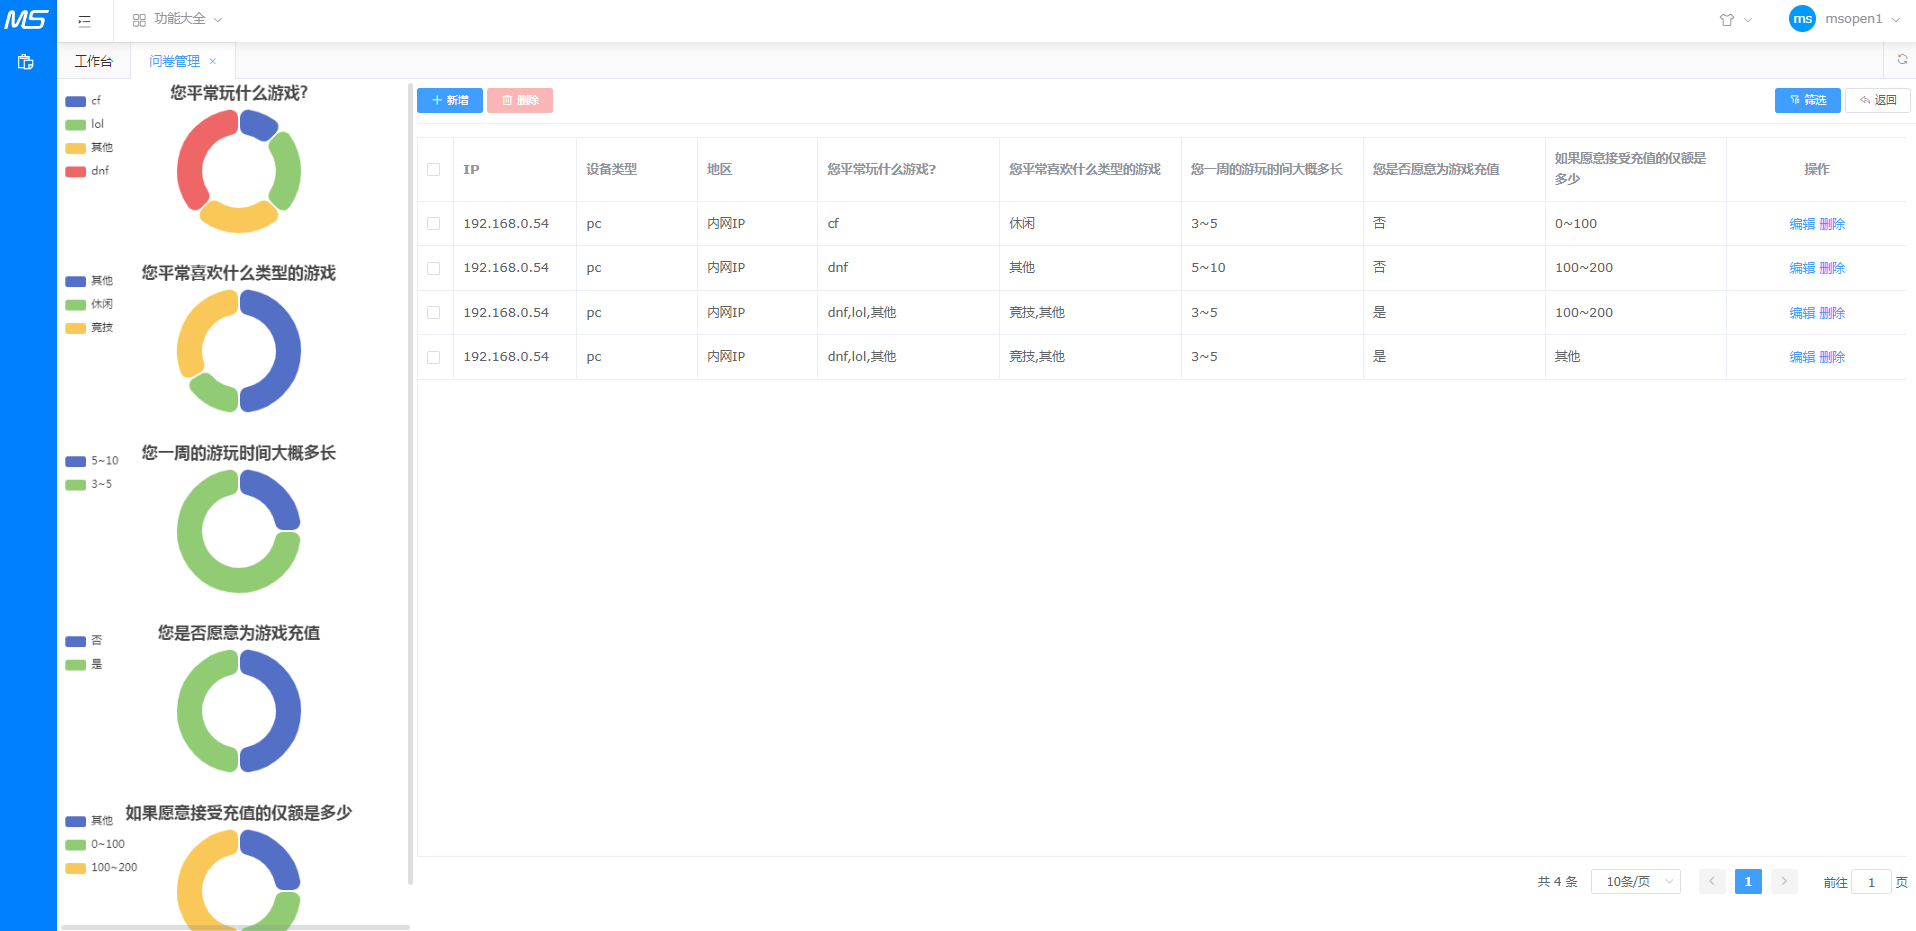Open the 10条/页 page size dropdown
Image resolution: width=1916 pixels, height=931 pixels.
(x=1636, y=881)
